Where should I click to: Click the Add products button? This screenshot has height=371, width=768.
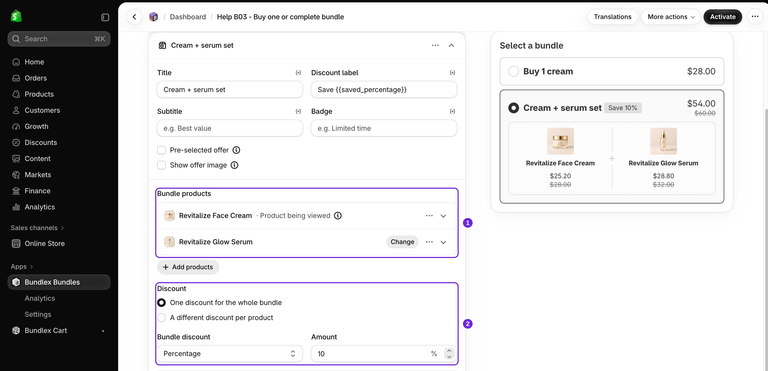188,267
